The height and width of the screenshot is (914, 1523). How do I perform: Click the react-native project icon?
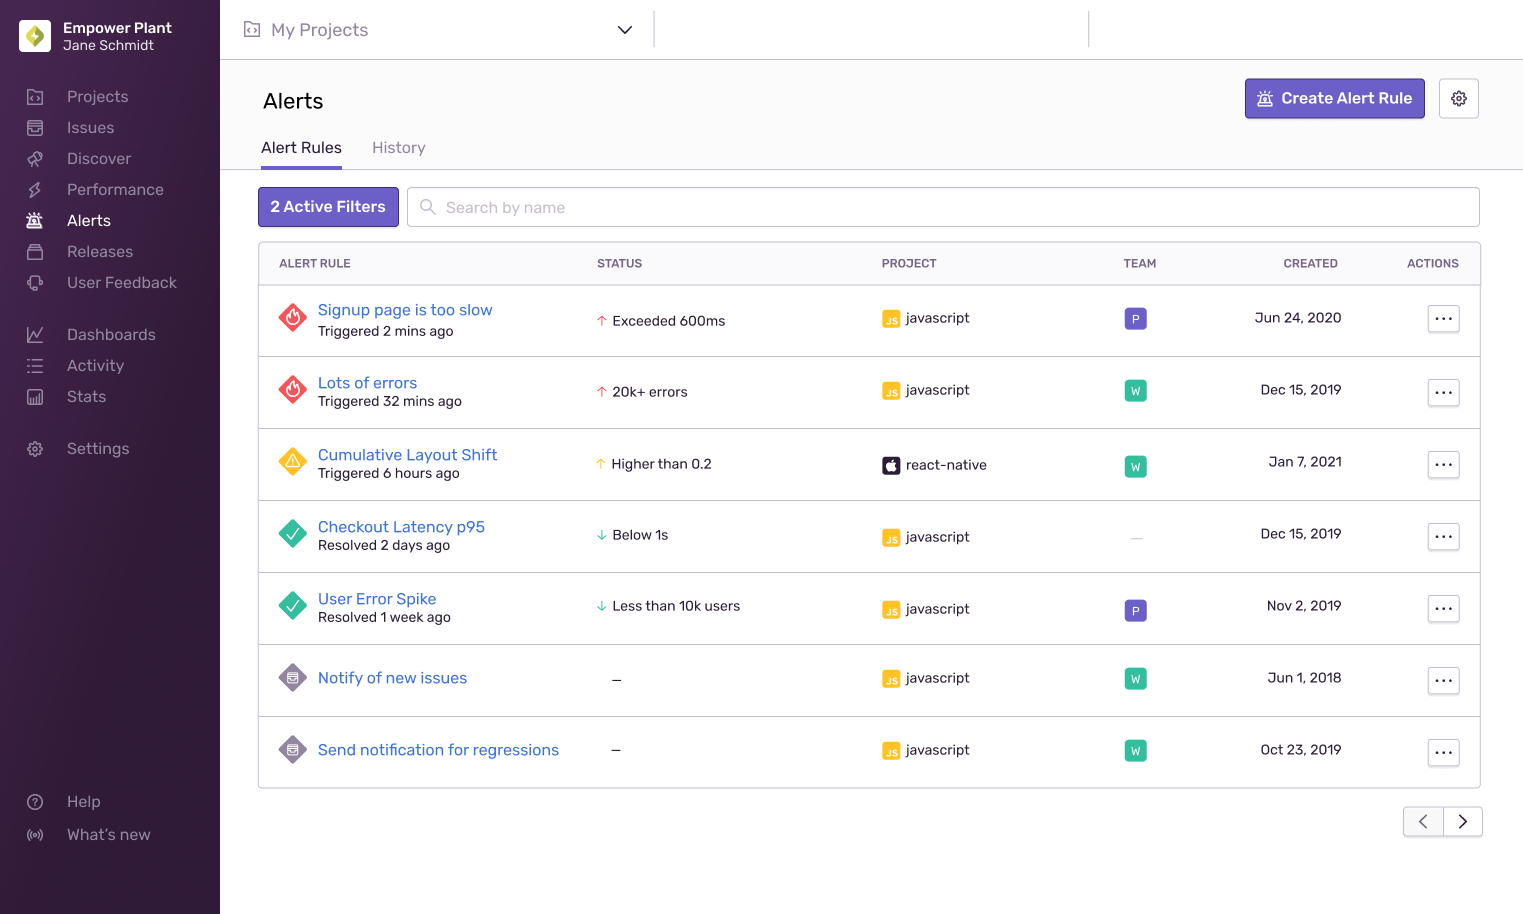click(891, 466)
